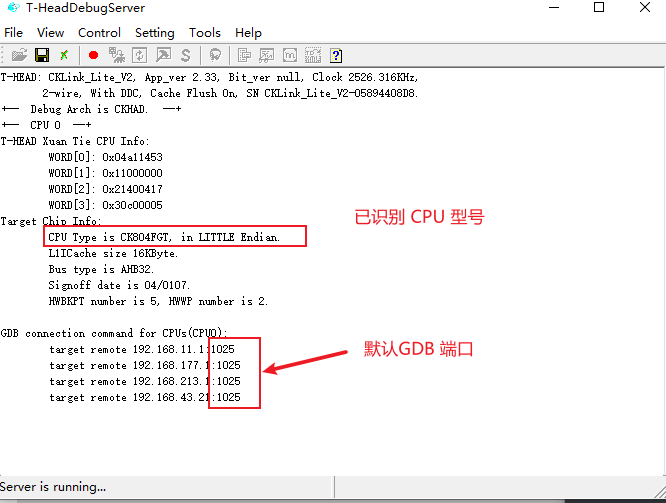This screenshot has width=666, height=503.
Task: Click 'target remote 192.168.43.21:1025' line
Action: pyautogui.click(x=145, y=397)
